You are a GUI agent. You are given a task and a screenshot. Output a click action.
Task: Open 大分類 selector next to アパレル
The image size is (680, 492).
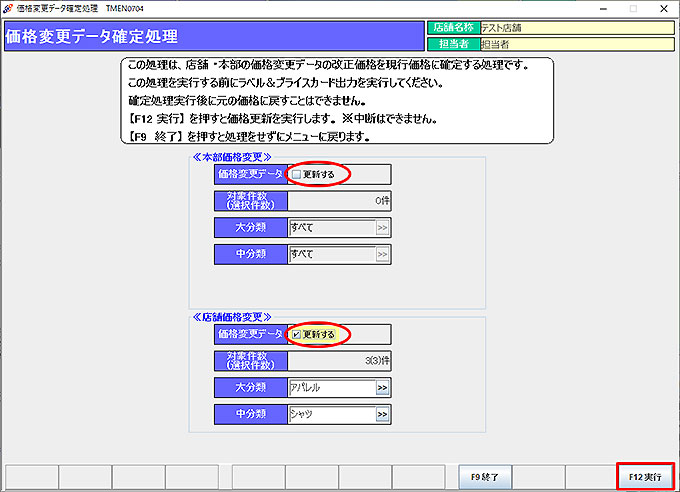[x=382, y=388]
